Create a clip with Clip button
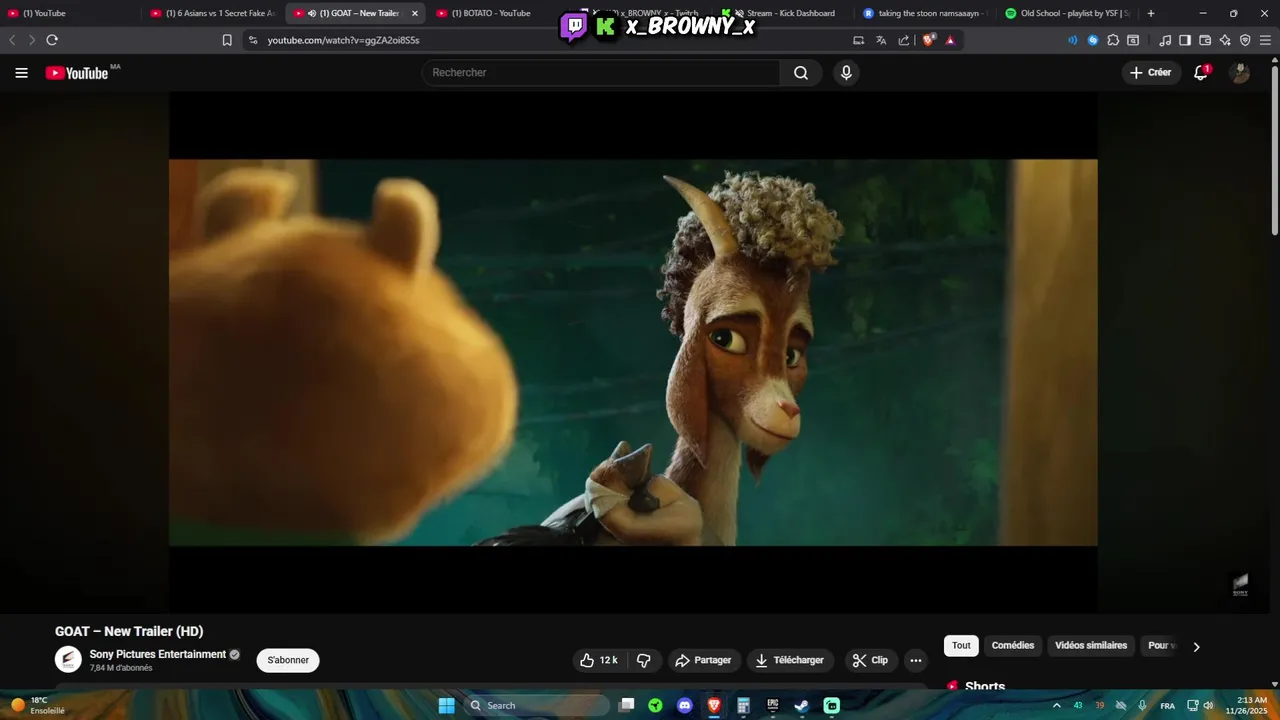 tap(870, 660)
